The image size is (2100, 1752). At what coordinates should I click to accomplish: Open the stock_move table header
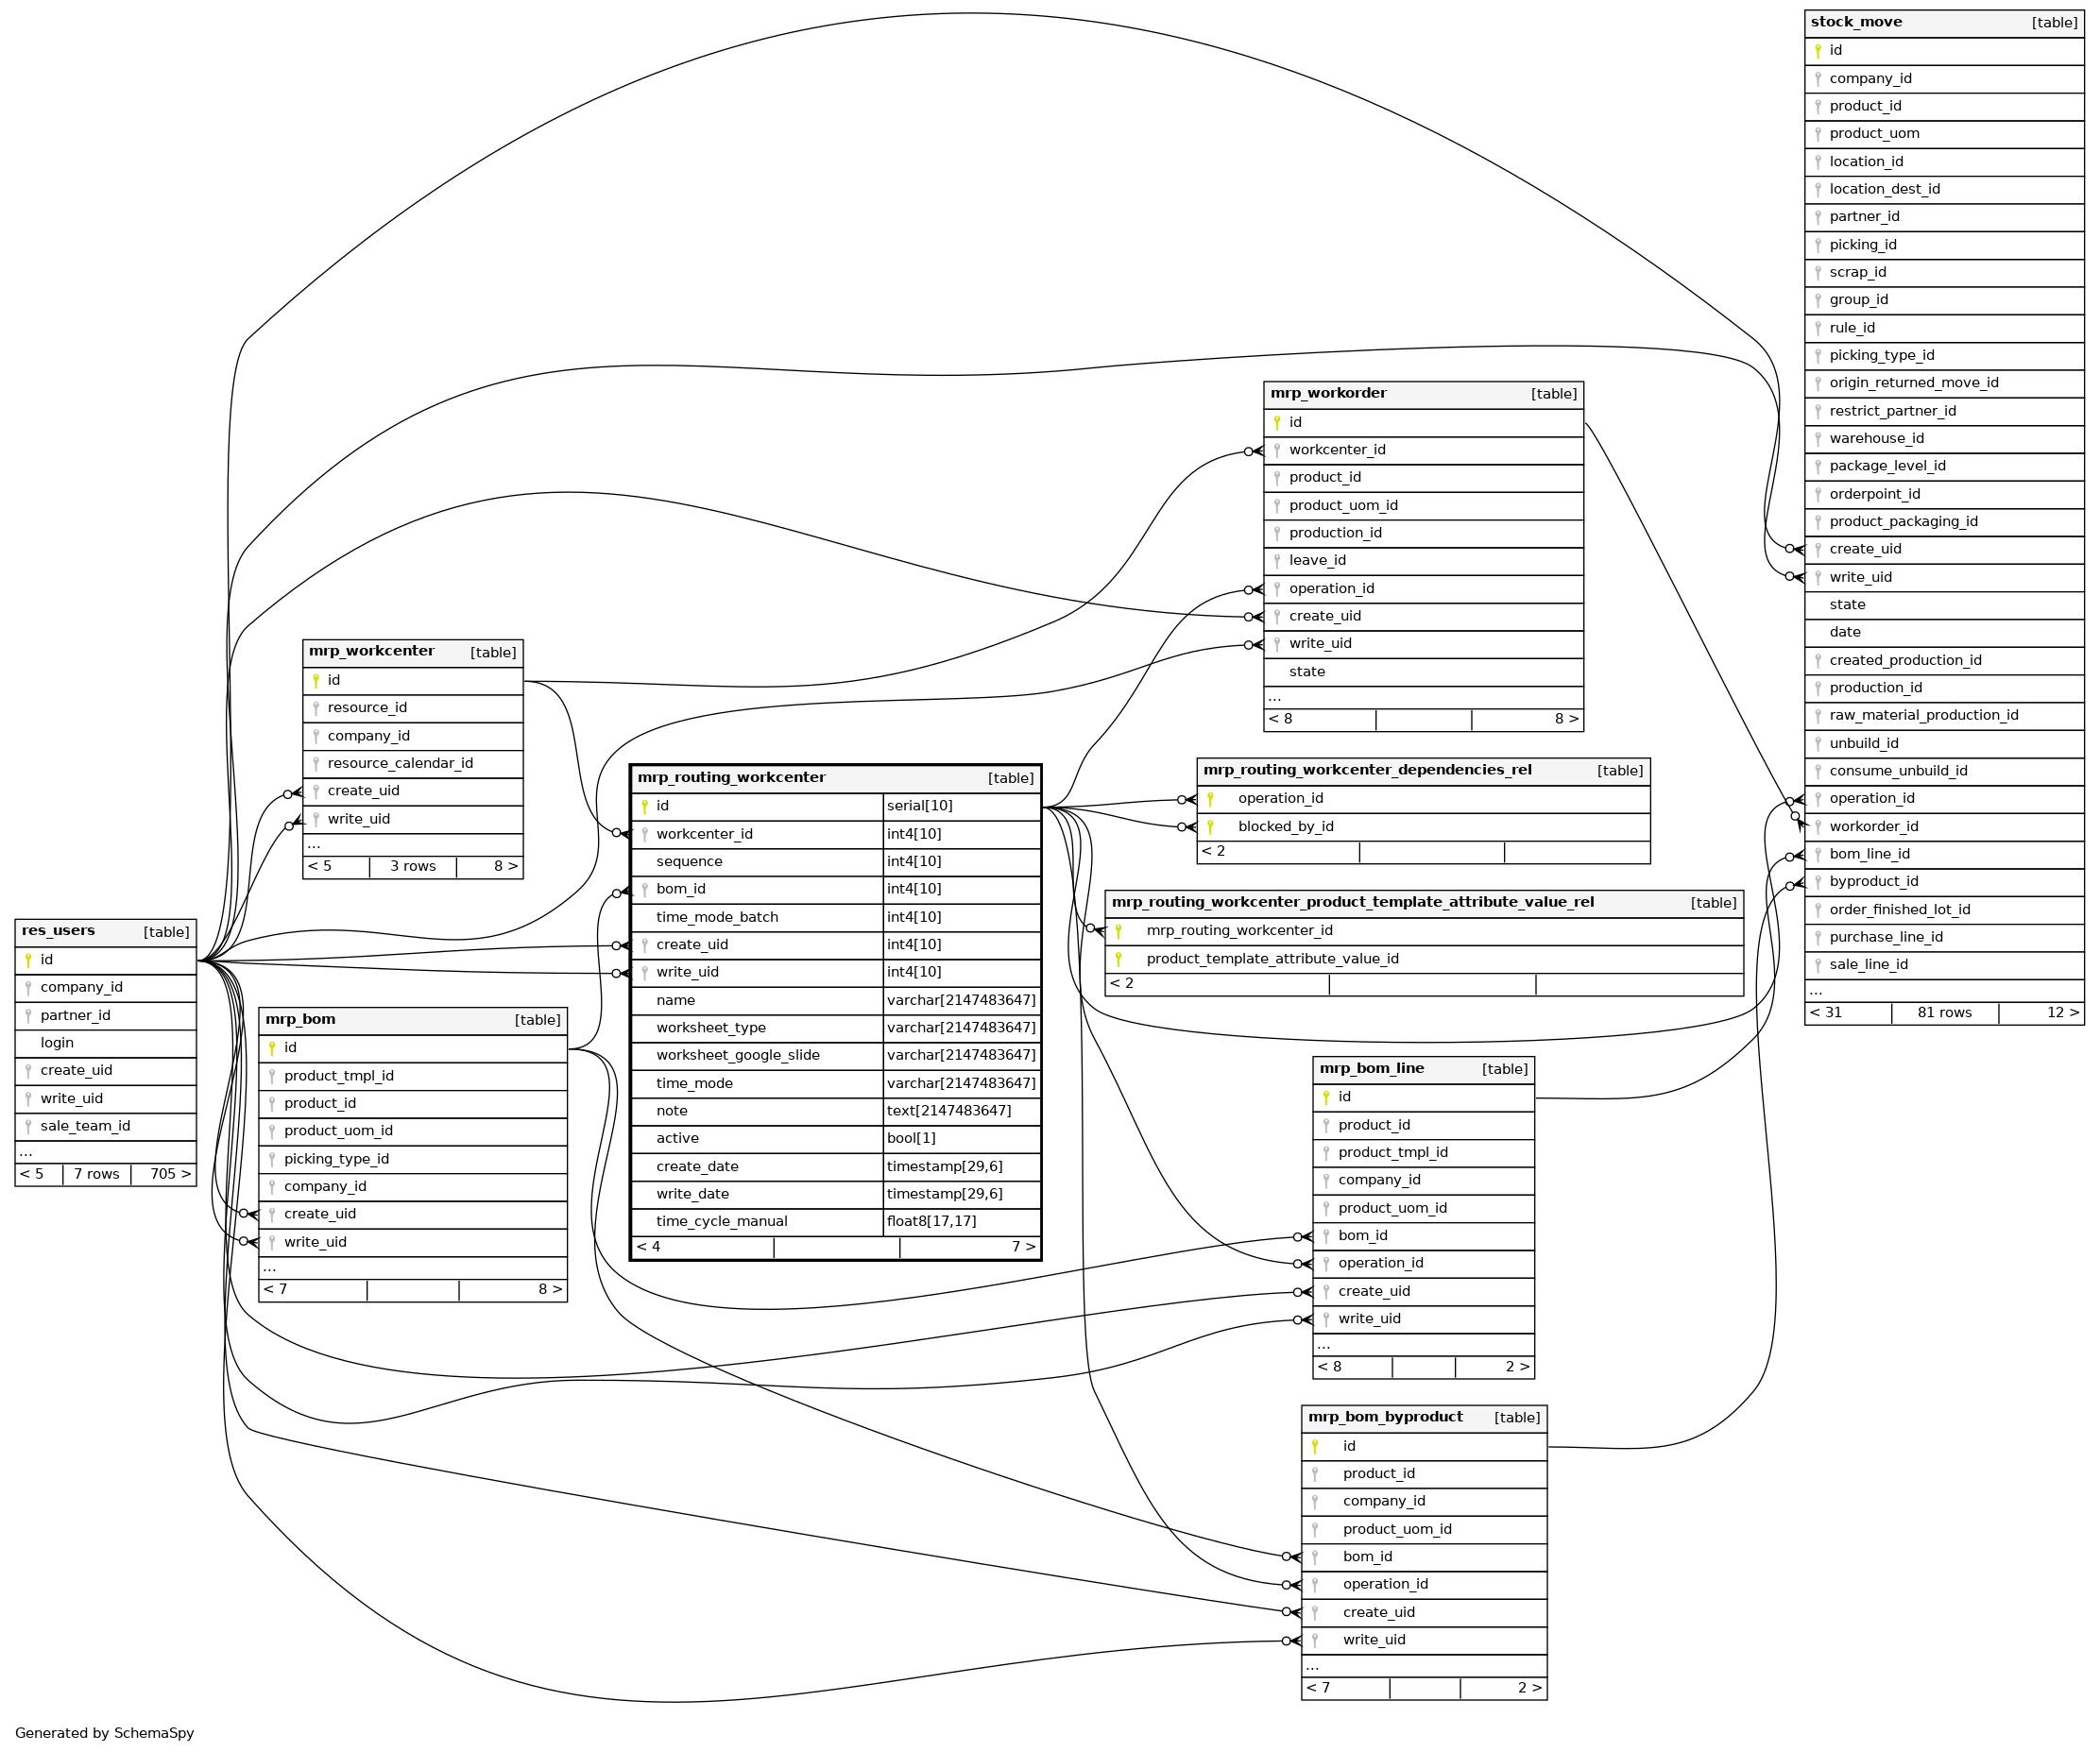[x=1855, y=22]
